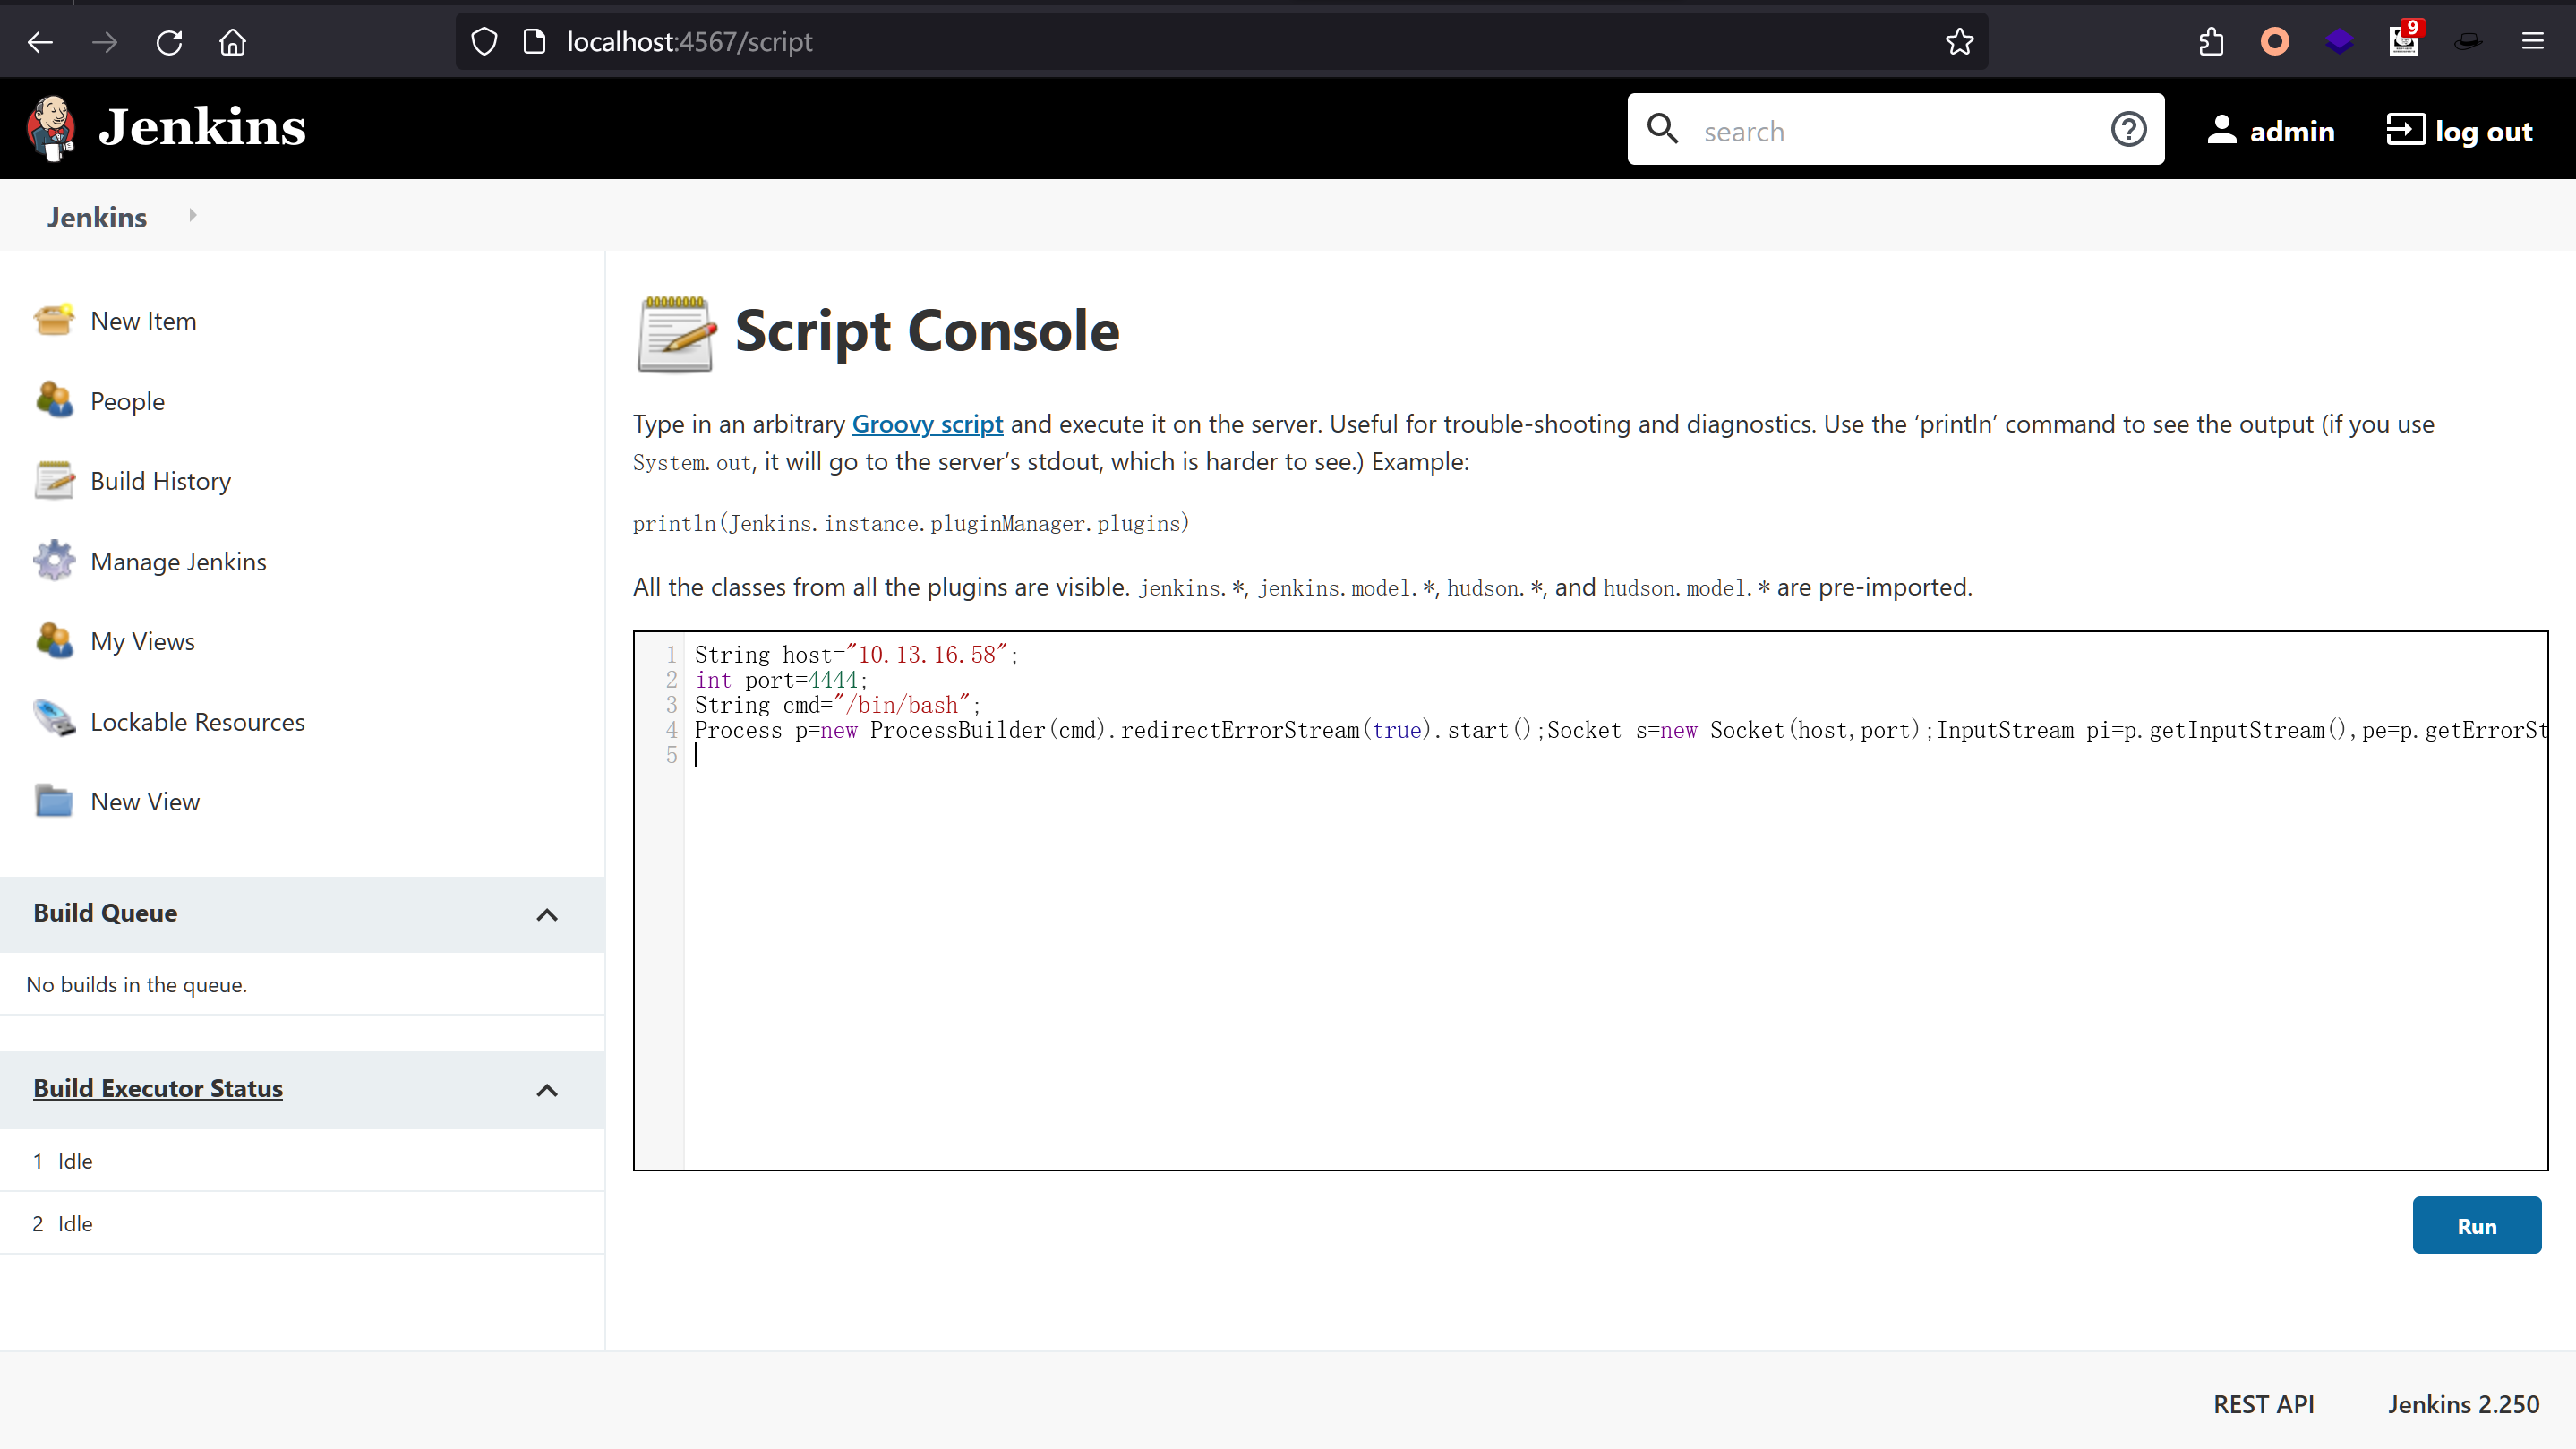
Task: Click the log out link
Action: click(x=2483, y=131)
